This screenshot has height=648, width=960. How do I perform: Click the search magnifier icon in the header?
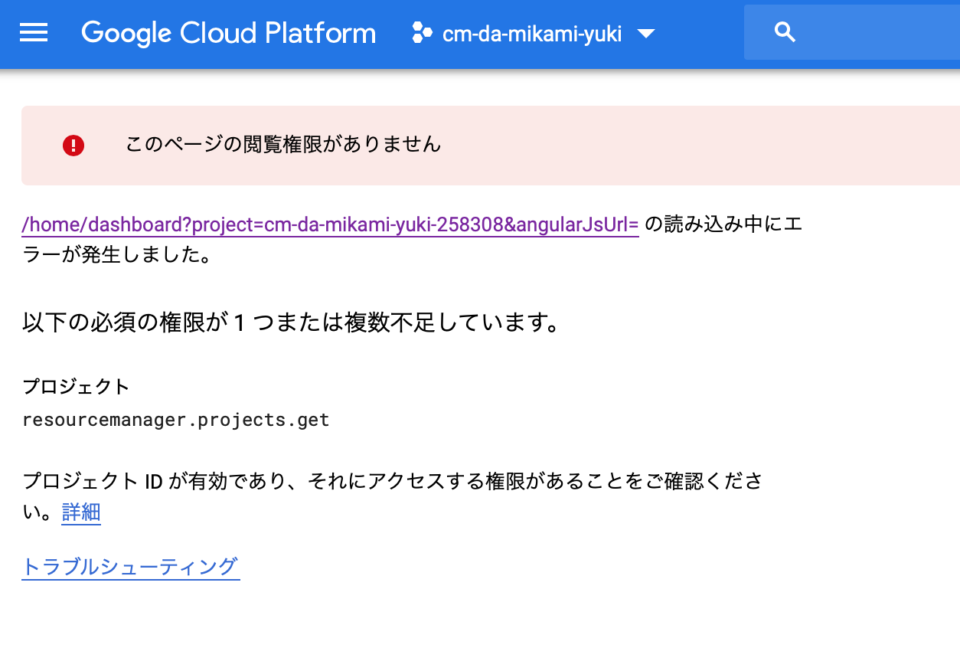tap(784, 32)
